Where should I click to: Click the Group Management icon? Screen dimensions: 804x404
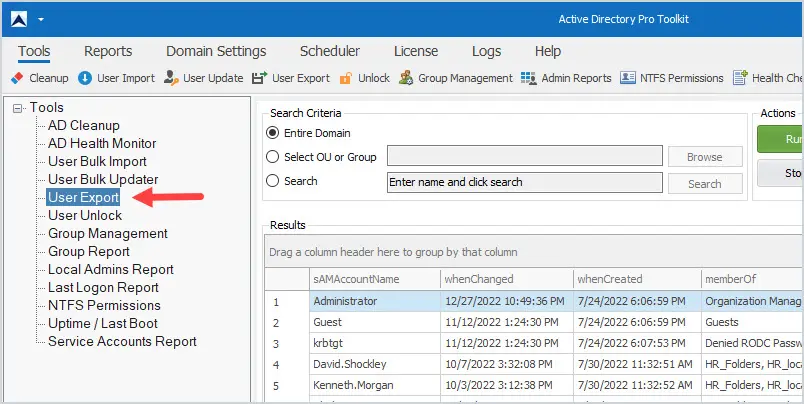tap(406, 78)
